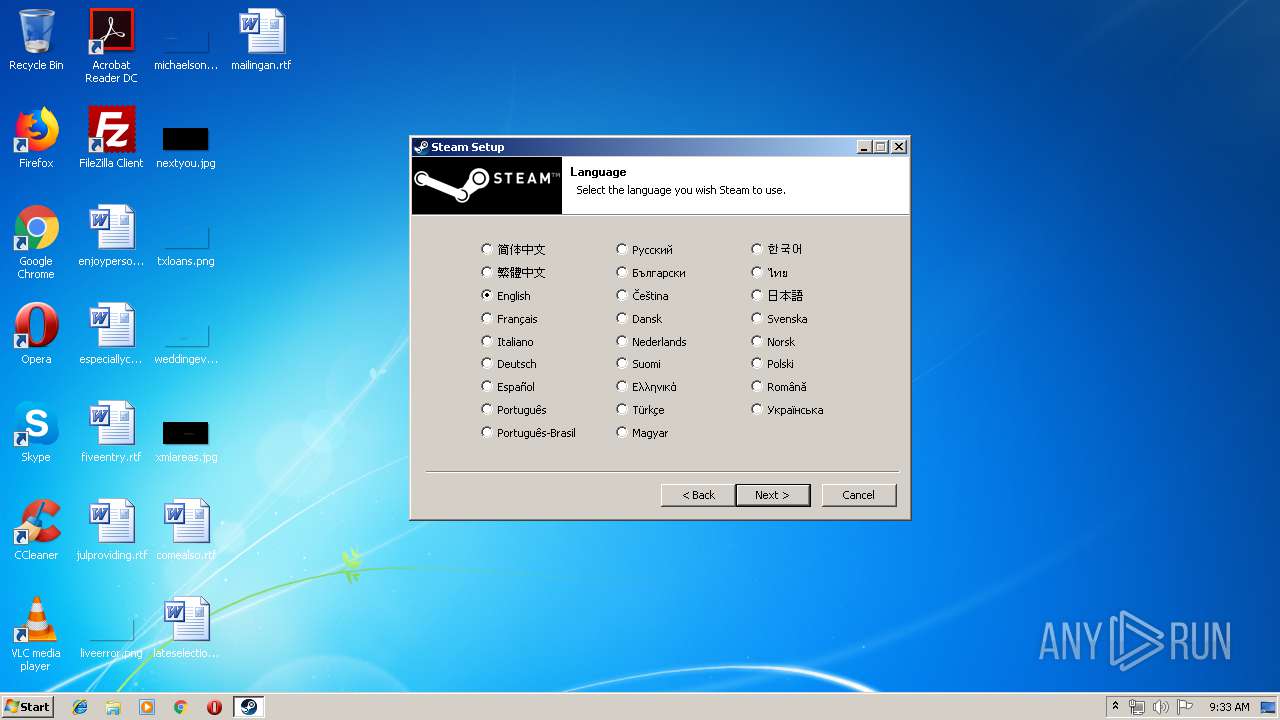Click the Next button in Steam Setup
Image resolution: width=1280 pixels, height=720 pixels.
coord(772,495)
